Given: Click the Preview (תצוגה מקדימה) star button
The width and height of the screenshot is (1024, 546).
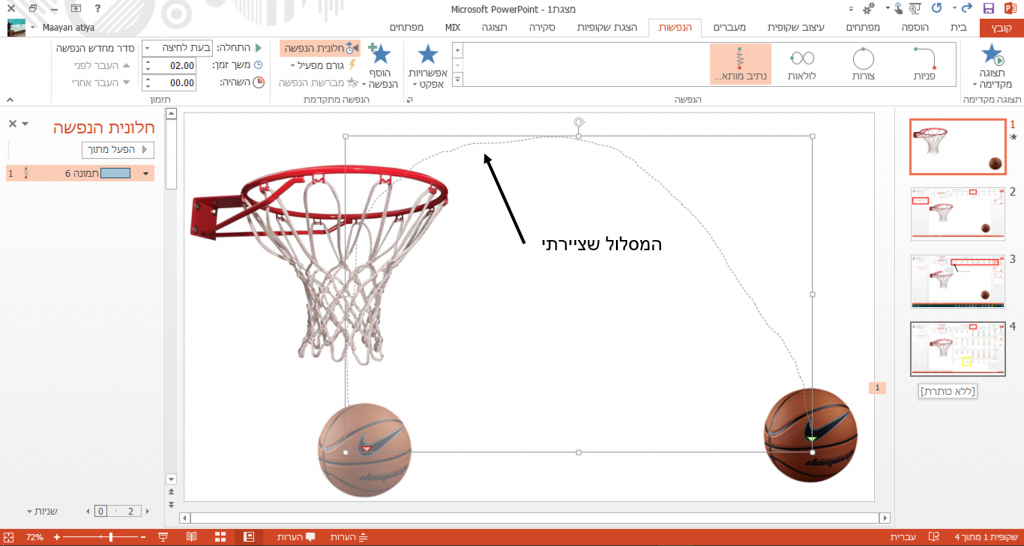Looking at the screenshot, I should tap(991, 66).
